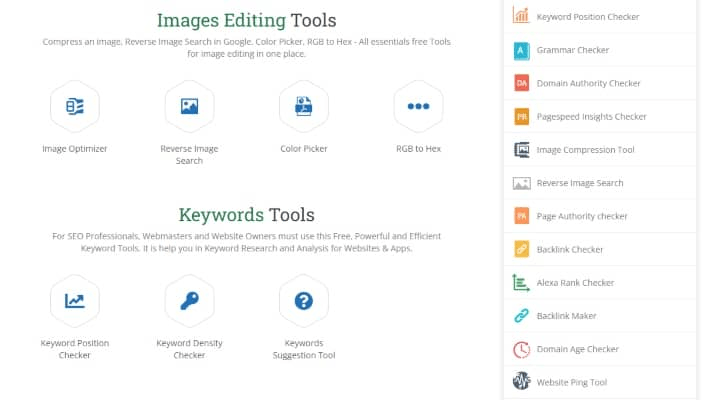Click the Color Picker text label

tap(304, 149)
